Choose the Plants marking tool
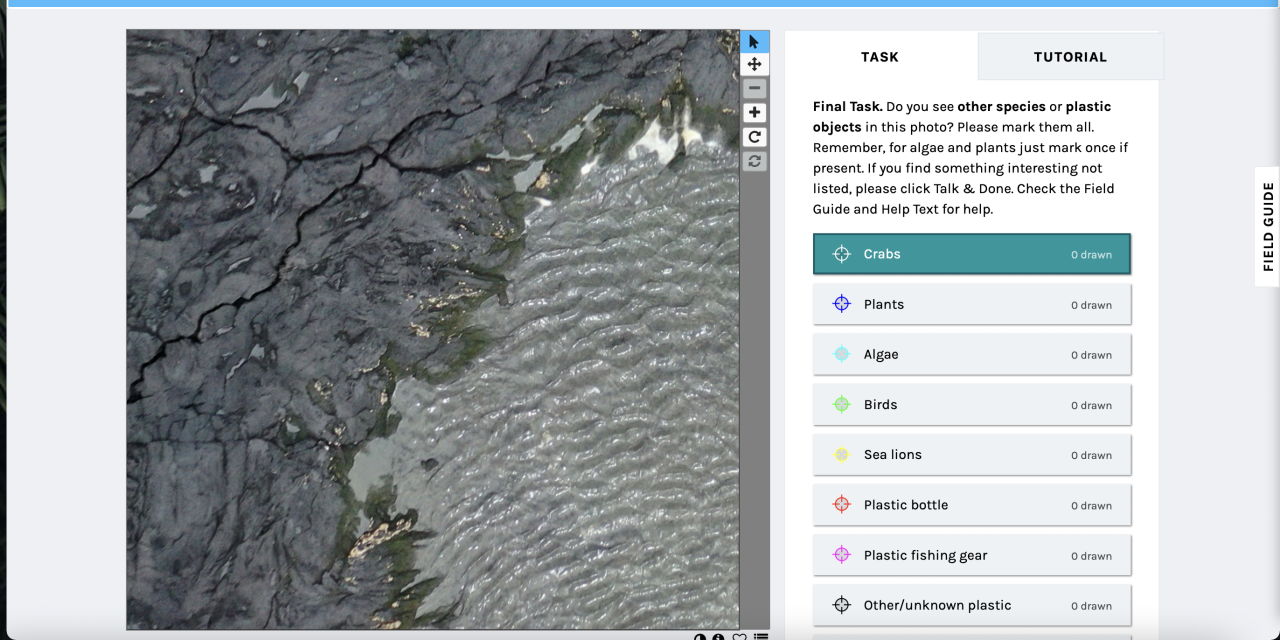This screenshot has height=640, width=1280. point(972,304)
